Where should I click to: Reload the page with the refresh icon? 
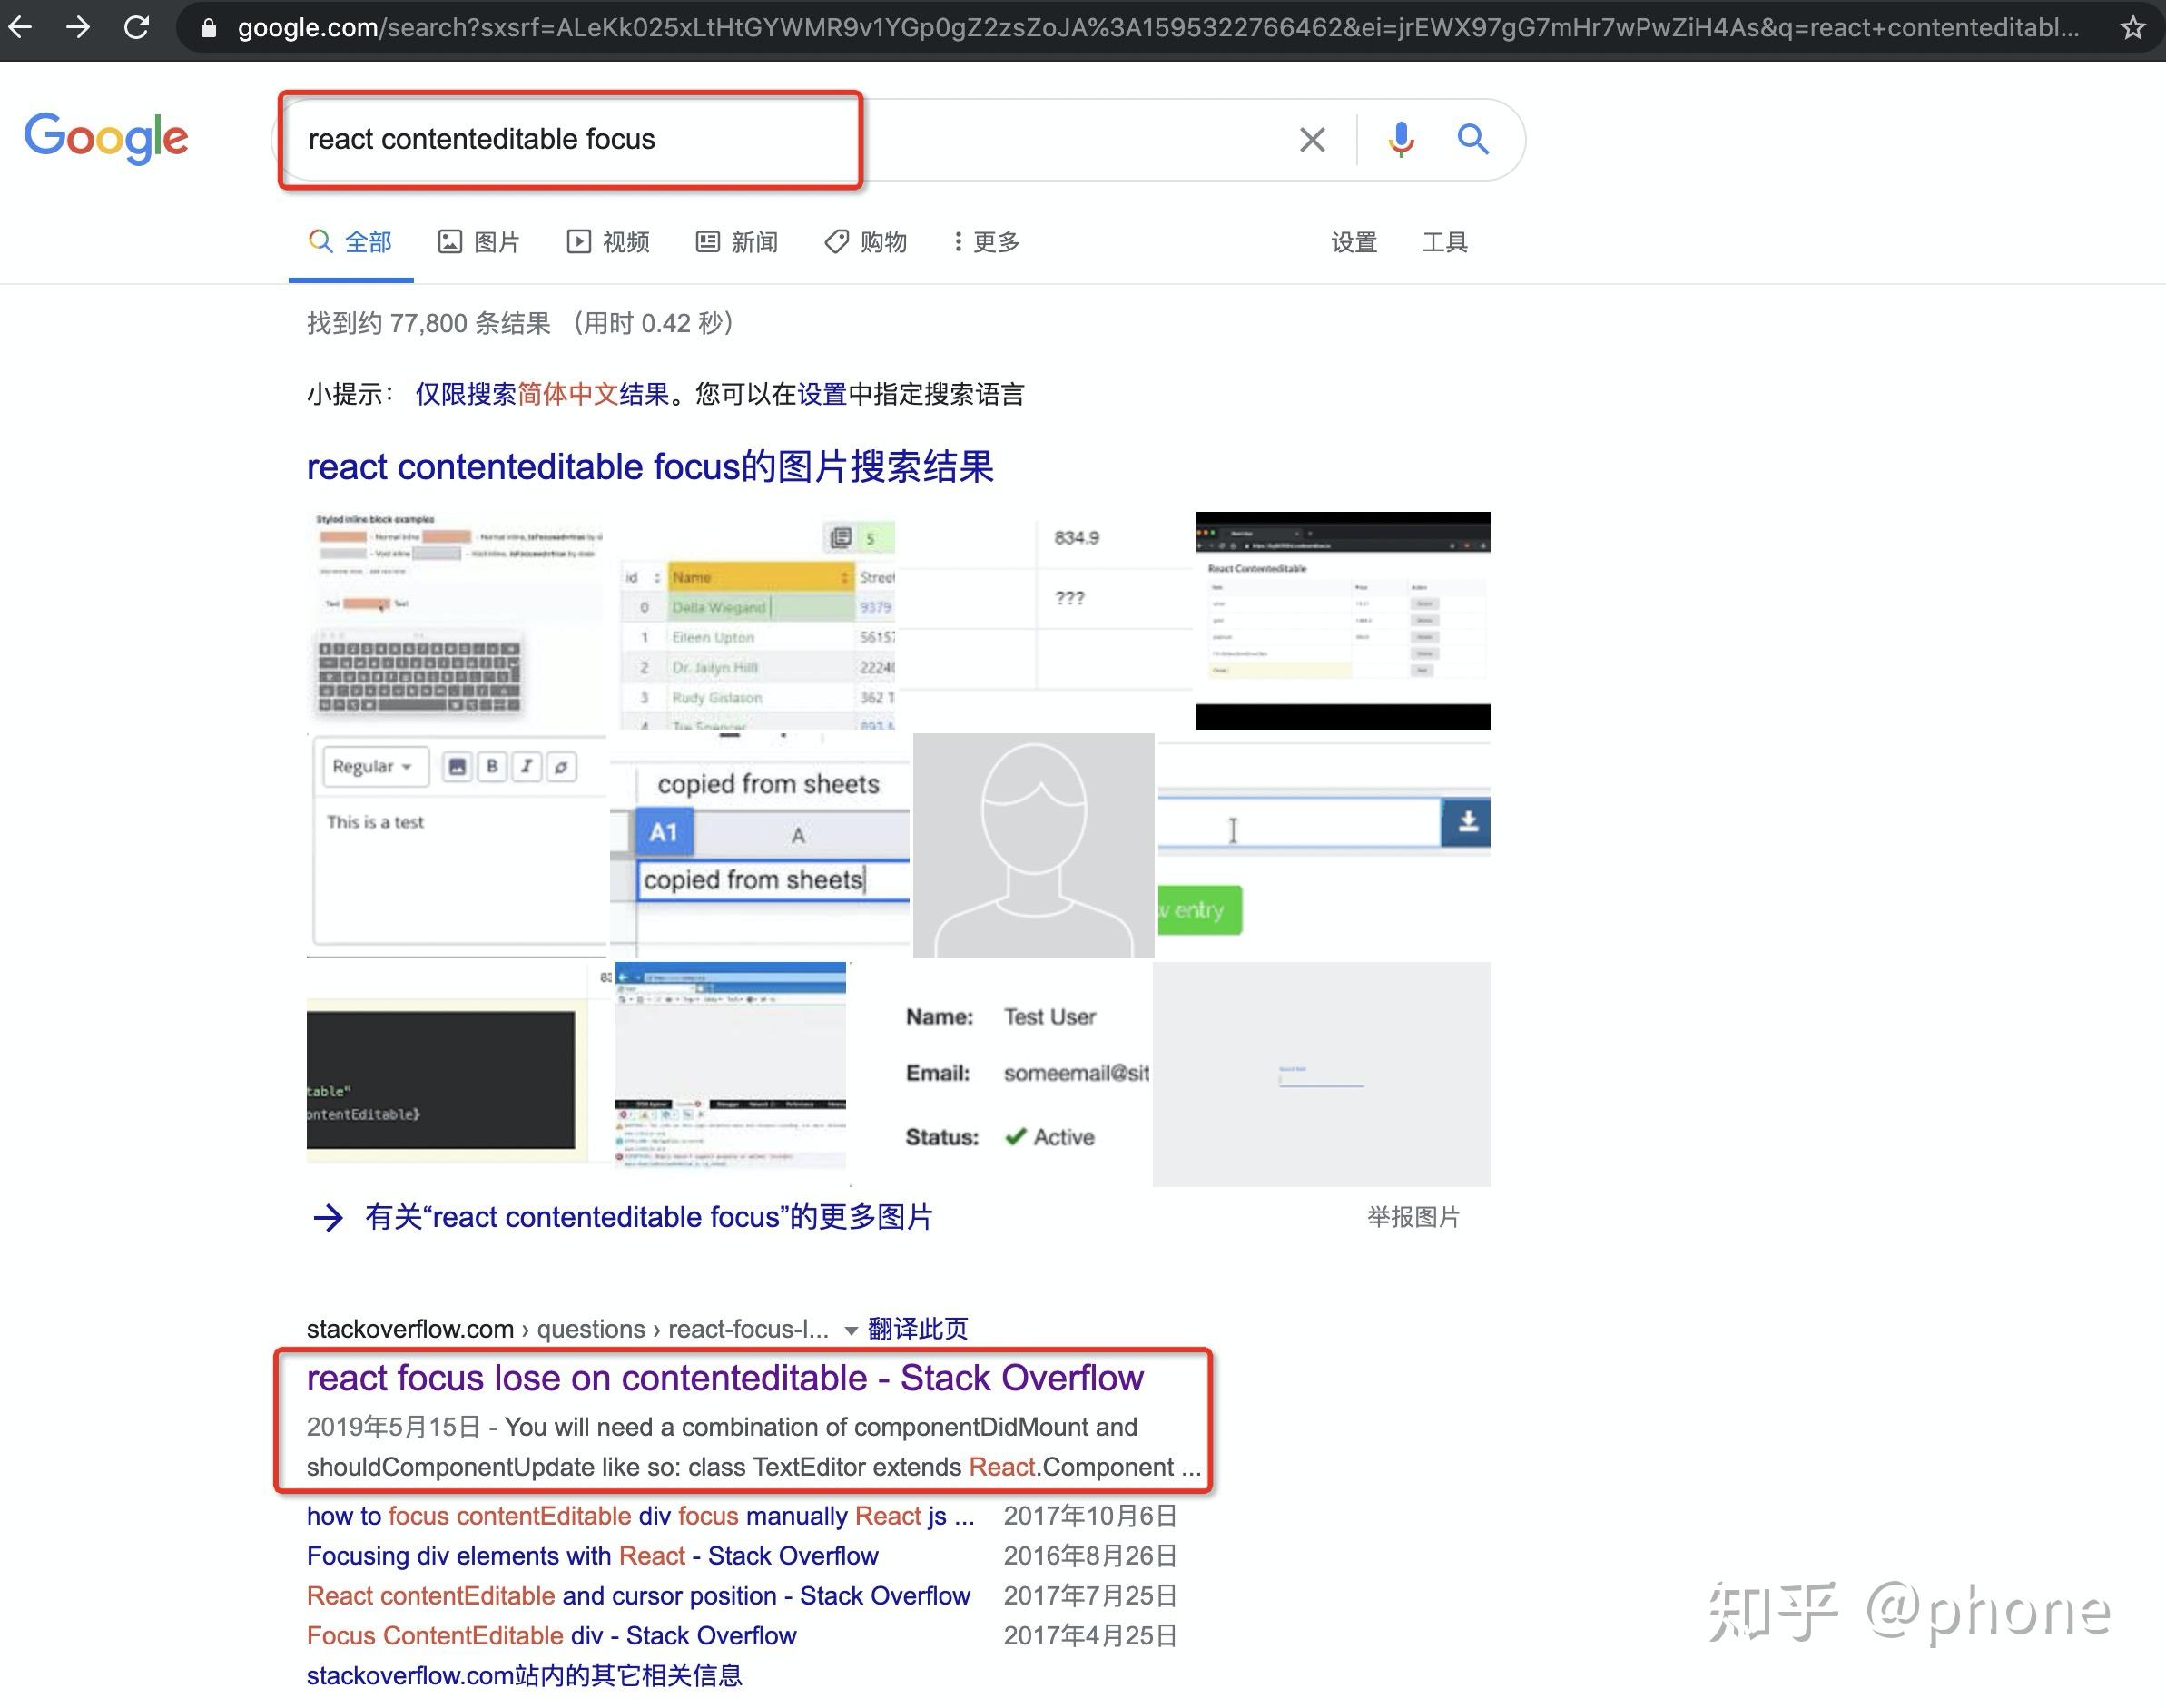click(137, 27)
